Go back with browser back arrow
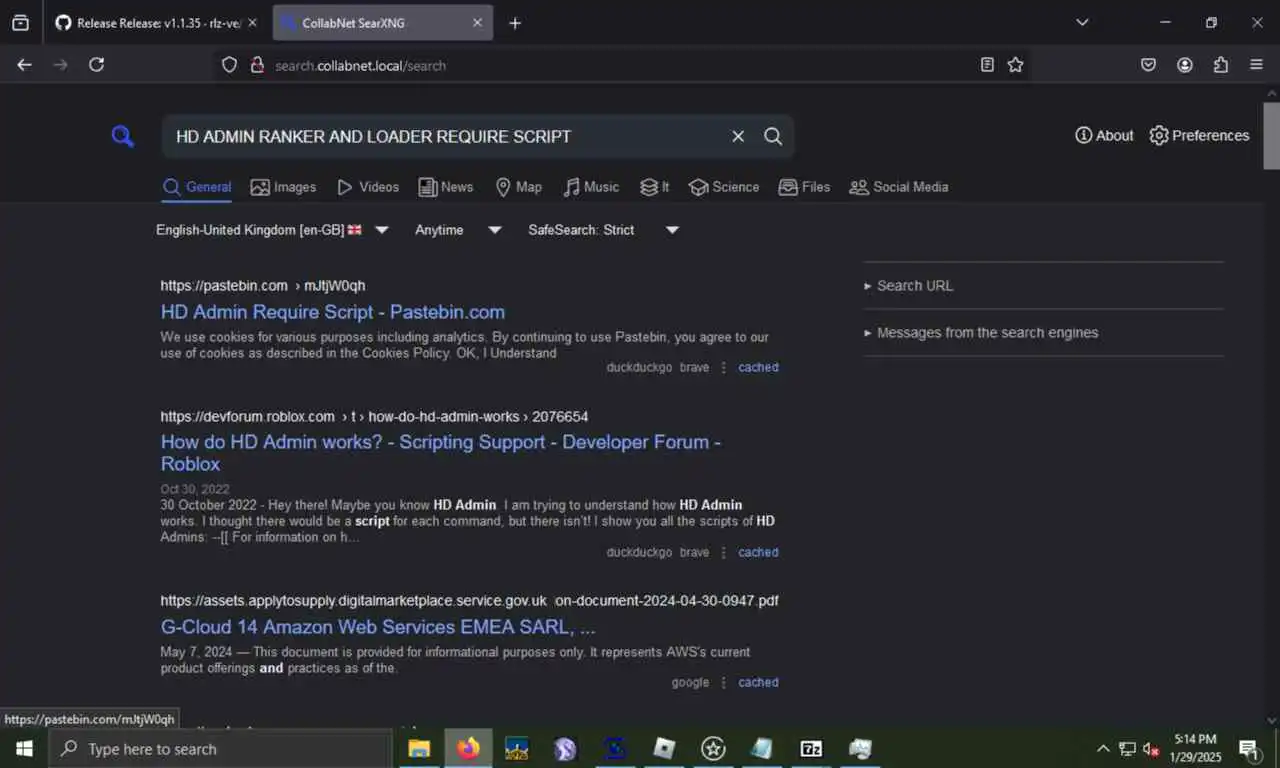Image resolution: width=1280 pixels, height=768 pixels. click(24, 65)
